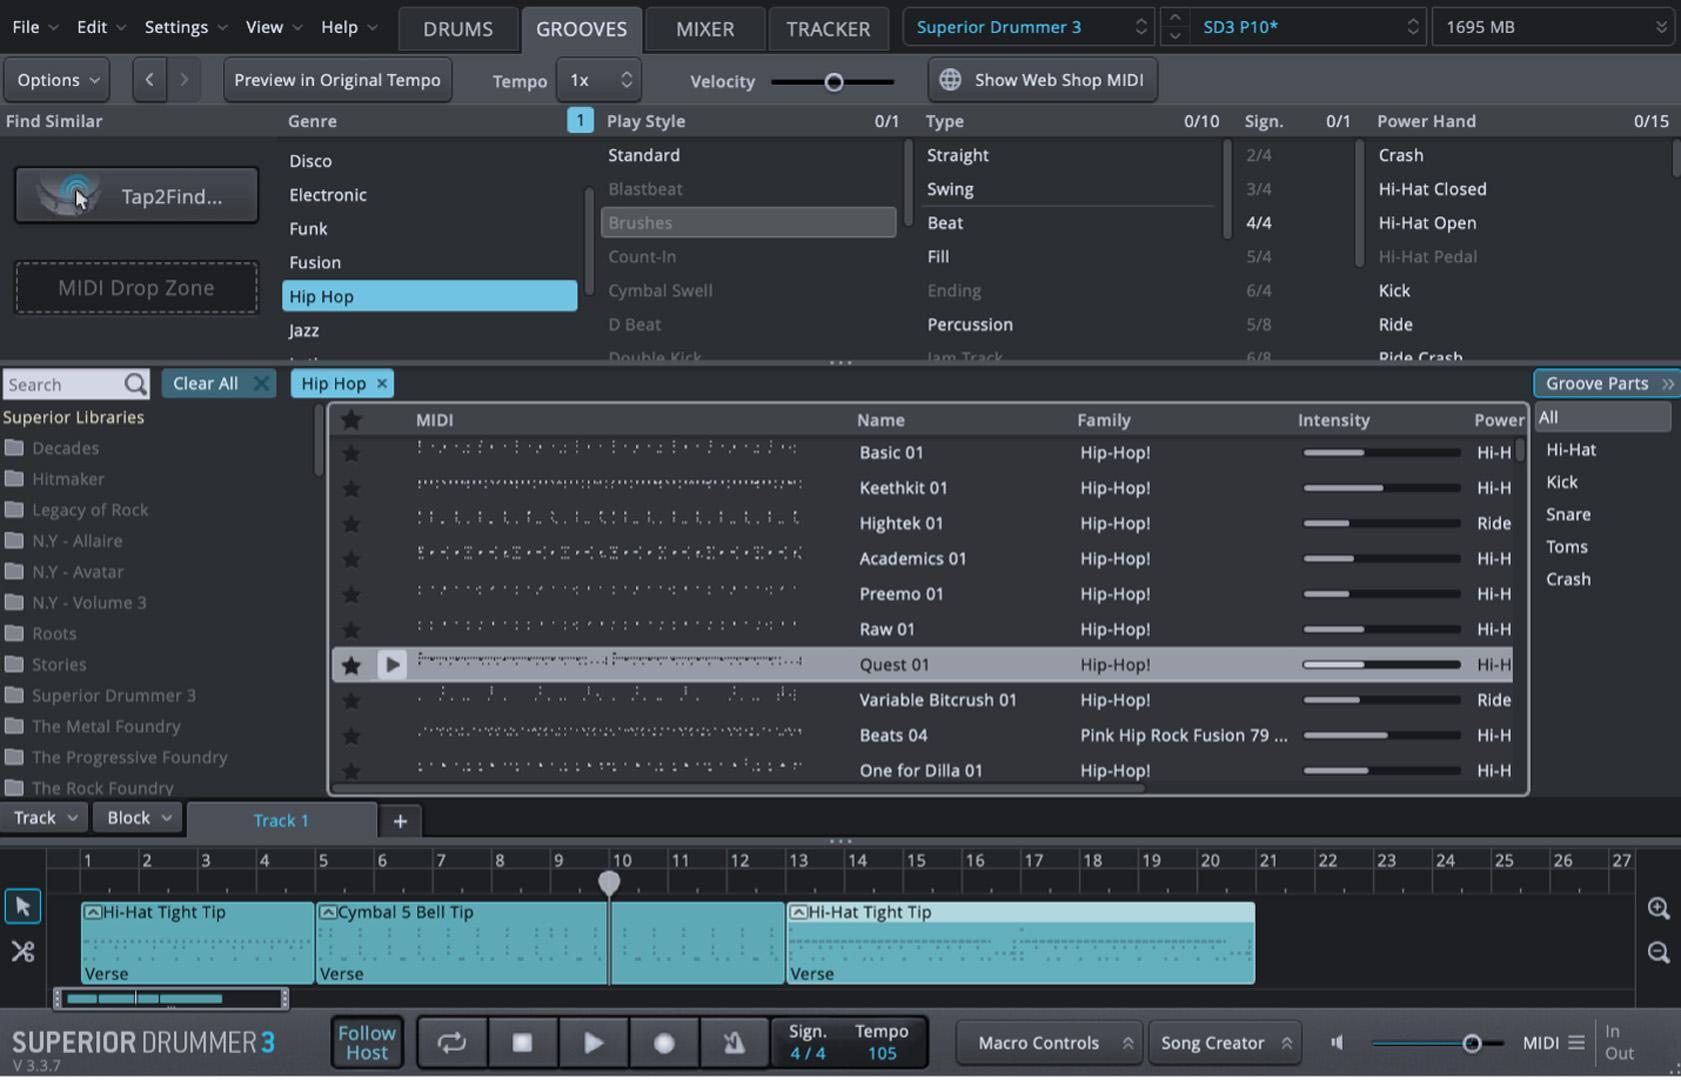Select the scissors cut tool for the timeline

[x=22, y=951]
